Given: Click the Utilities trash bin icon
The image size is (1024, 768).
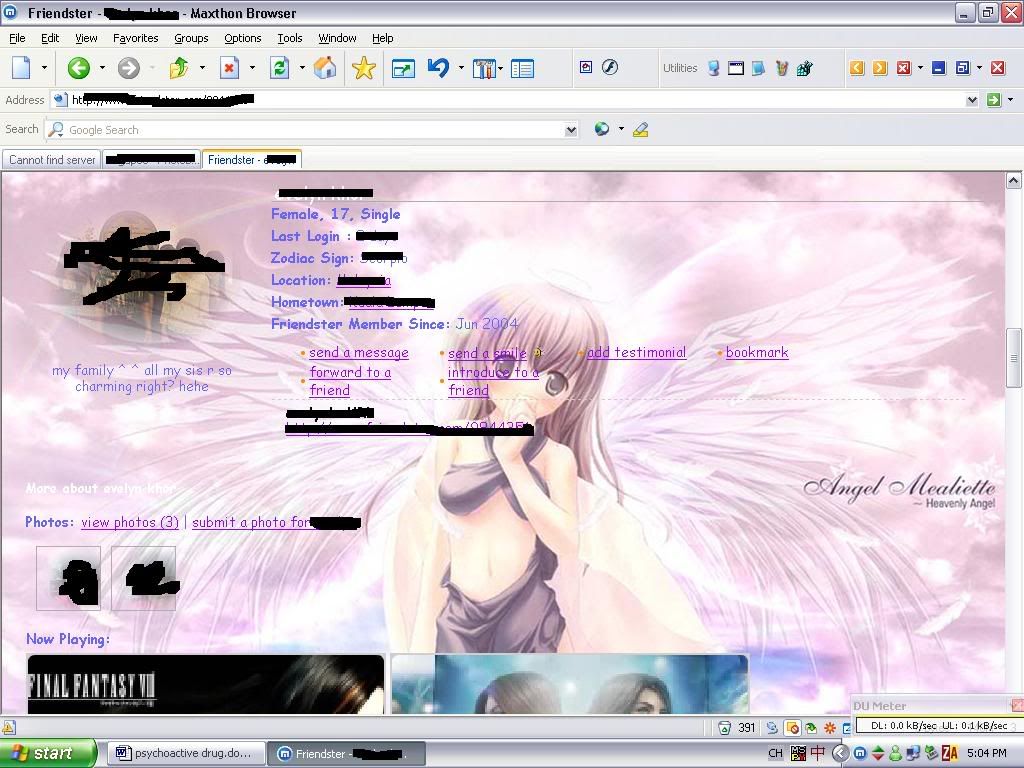Looking at the screenshot, I should (x=782, y=68).
